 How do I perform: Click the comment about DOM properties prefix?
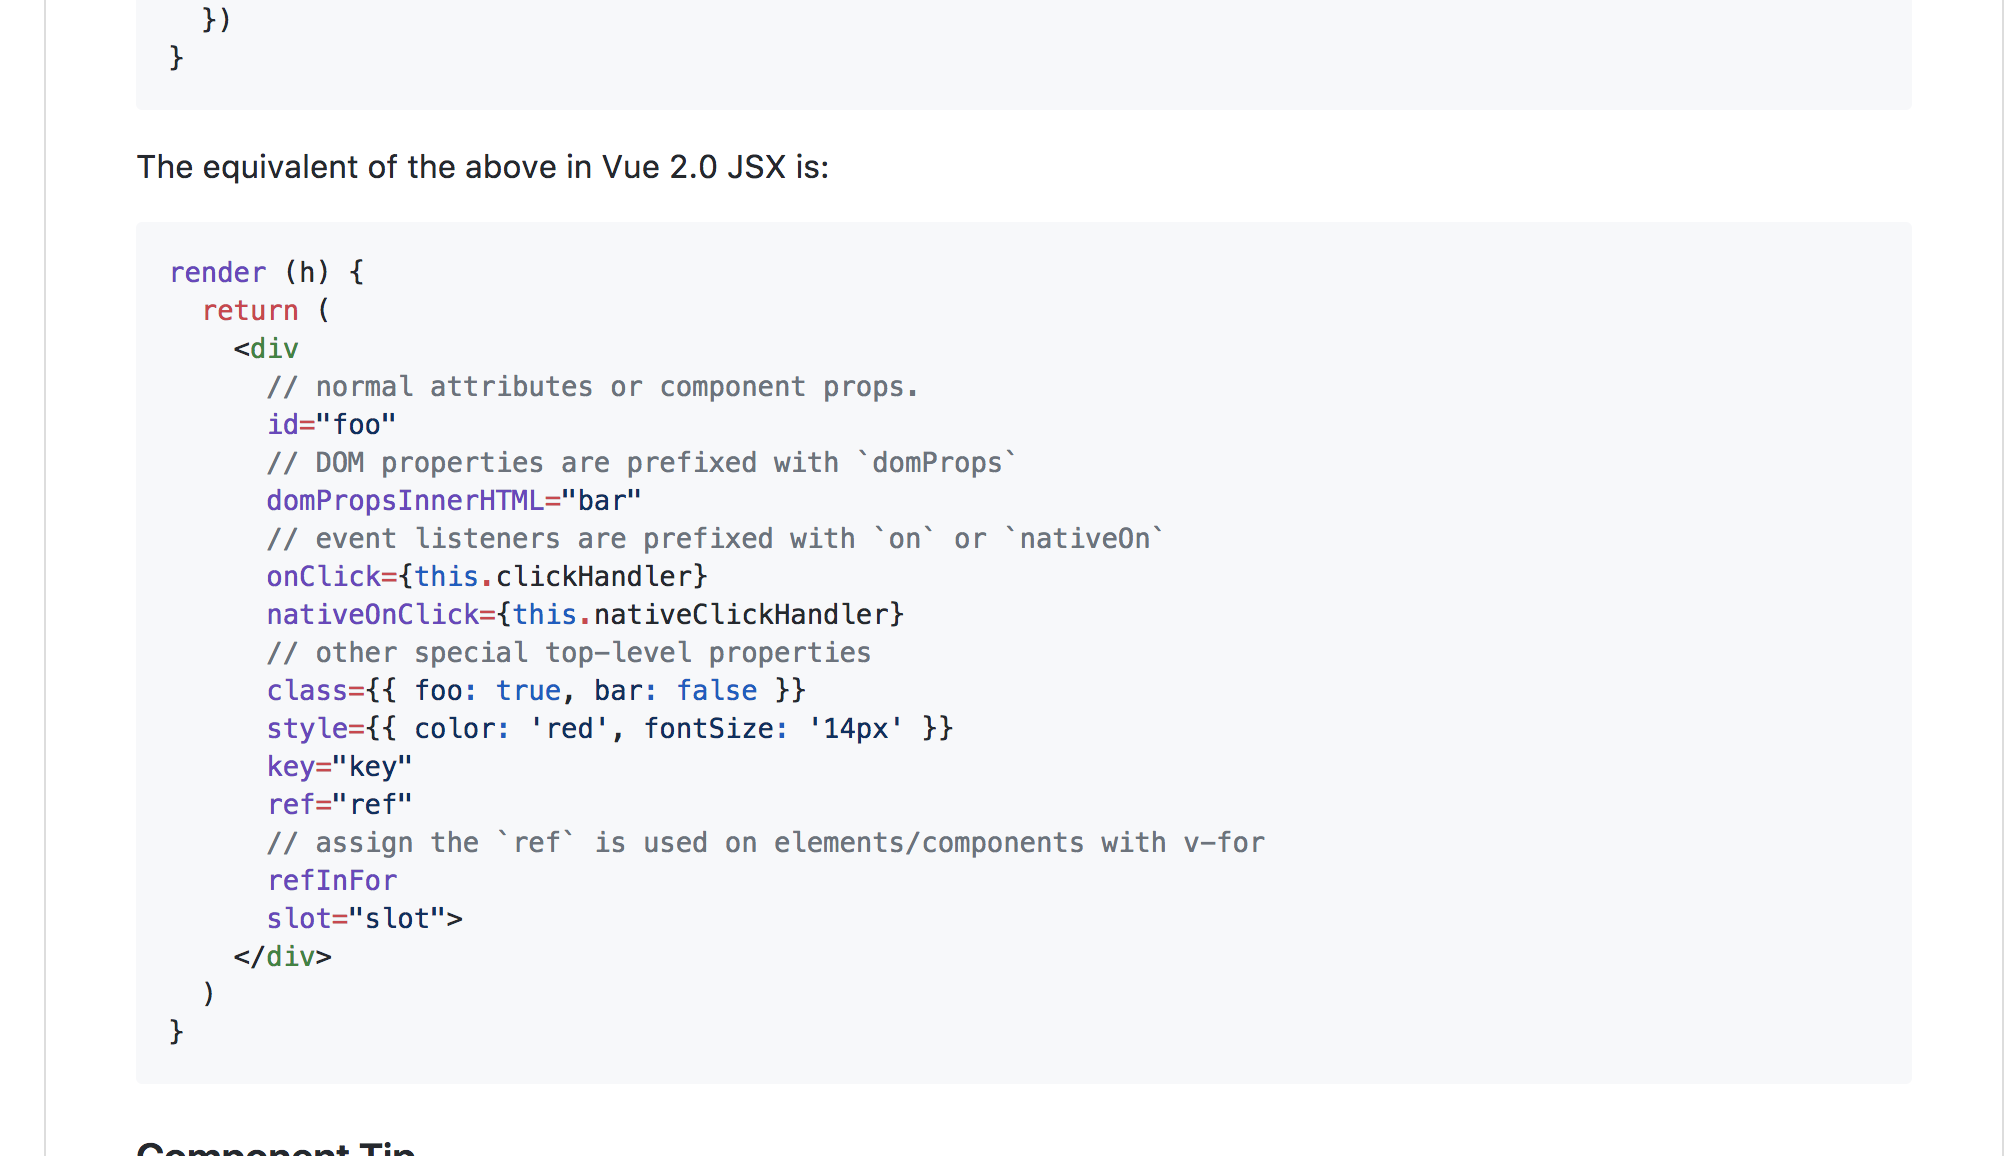[x=642, y=462]
